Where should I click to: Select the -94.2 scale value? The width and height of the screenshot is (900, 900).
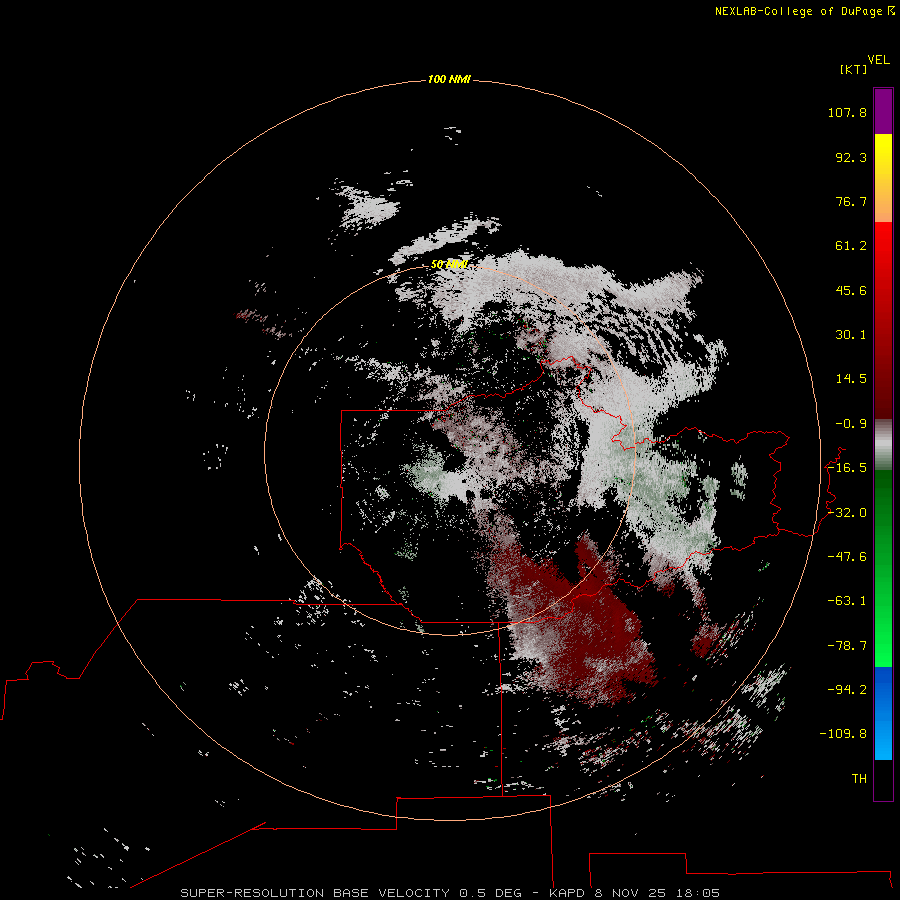pyautogui.click(x=847, y=690)
